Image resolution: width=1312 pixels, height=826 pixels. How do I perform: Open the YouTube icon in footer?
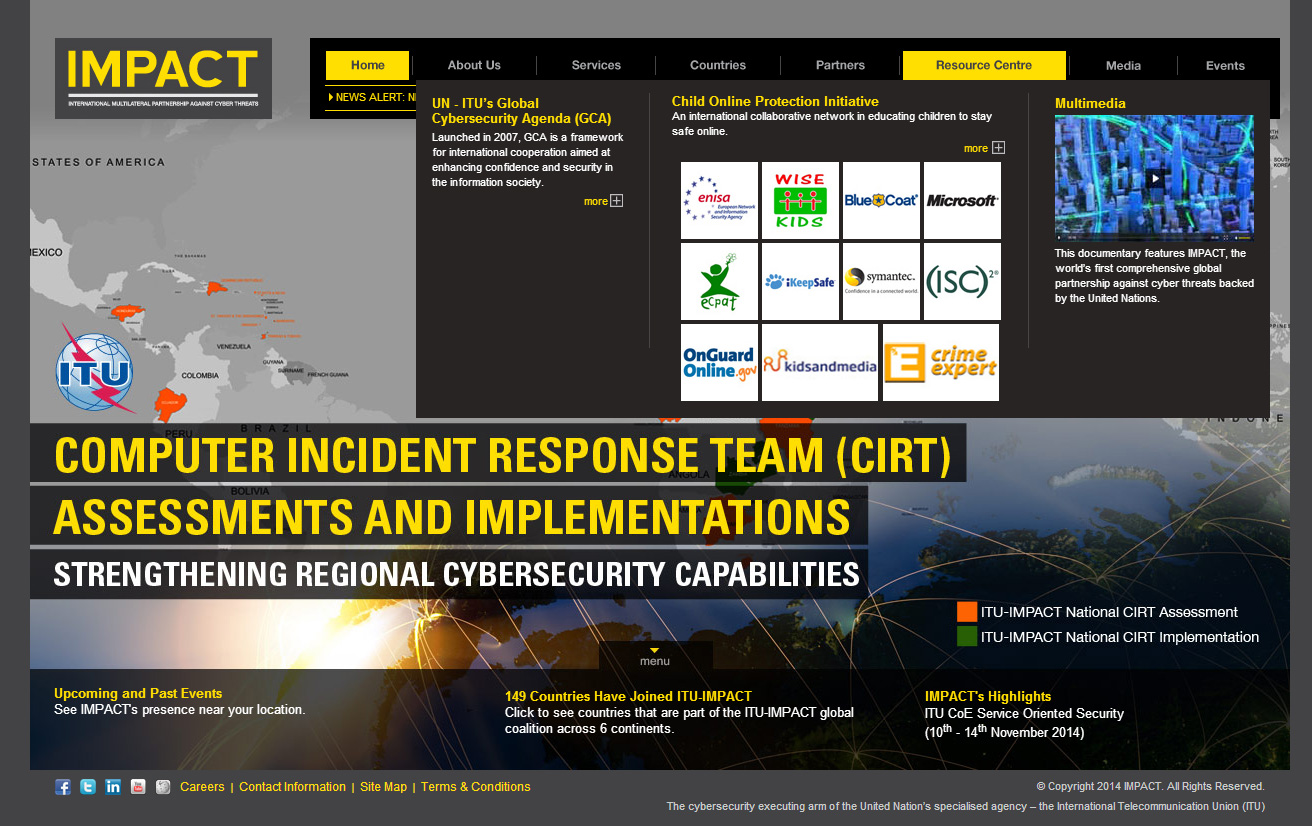pos(138,787)
